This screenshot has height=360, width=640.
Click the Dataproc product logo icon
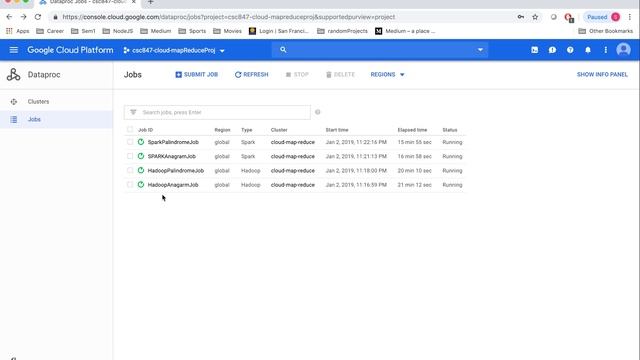(x=13, y=75)
